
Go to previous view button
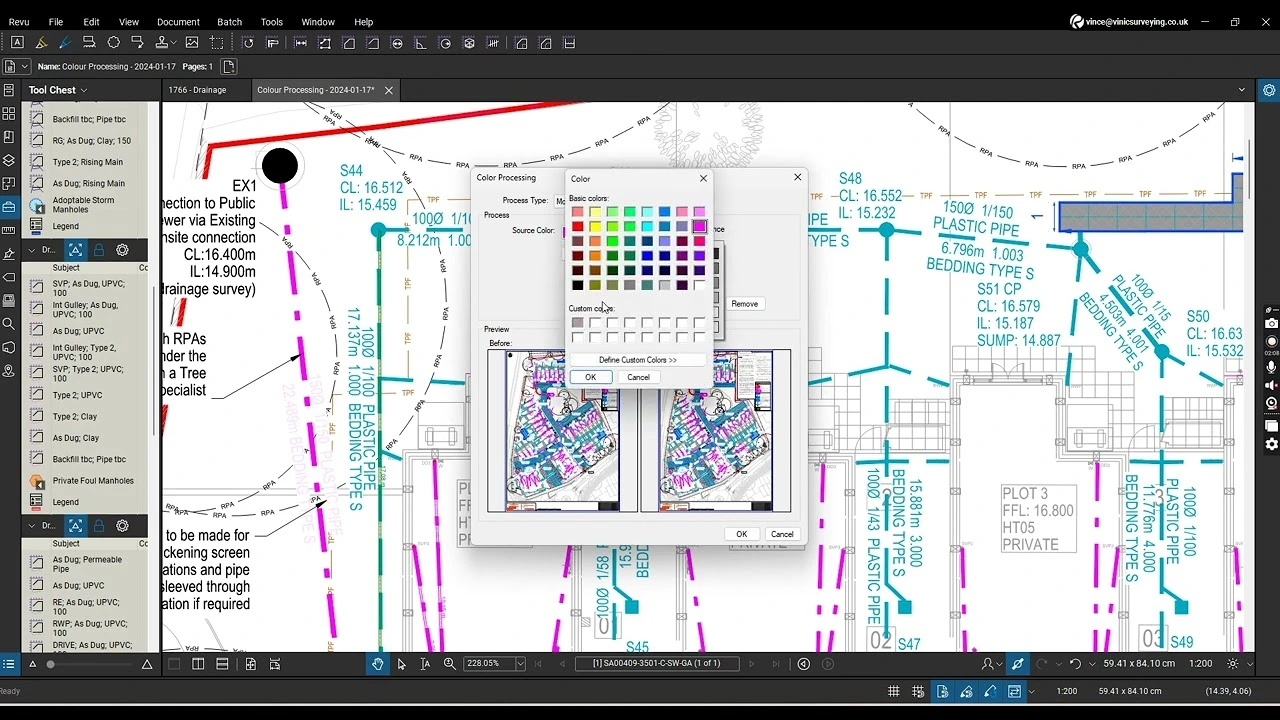(804, 664)
